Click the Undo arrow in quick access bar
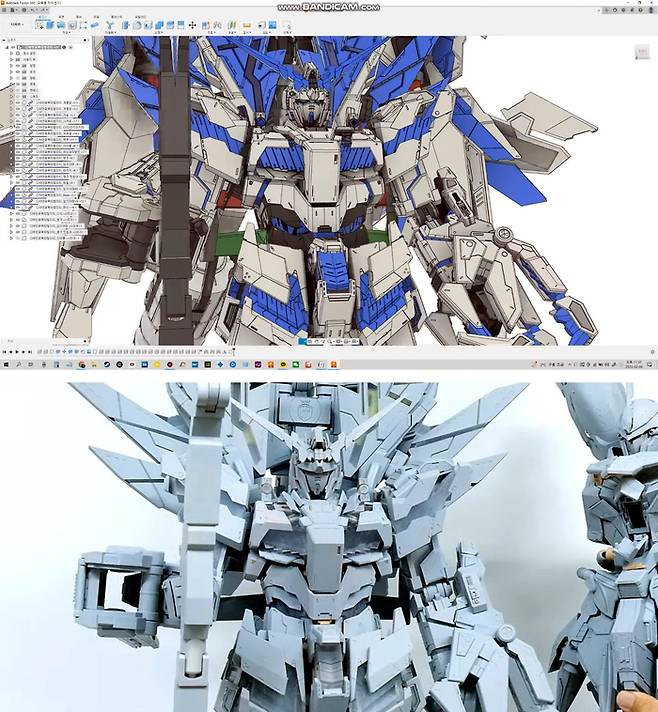This screenshot has height=712, width=658. point(33,10)
